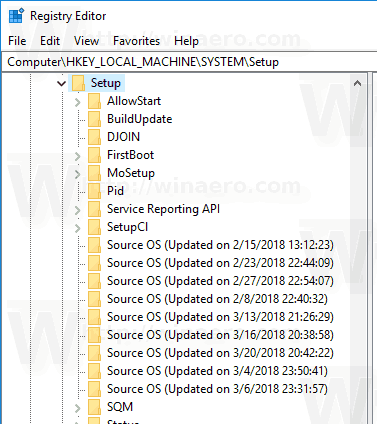377x424 pixels.
Task: Click the Pid folder icon
Action: click(x=94, y=191)
